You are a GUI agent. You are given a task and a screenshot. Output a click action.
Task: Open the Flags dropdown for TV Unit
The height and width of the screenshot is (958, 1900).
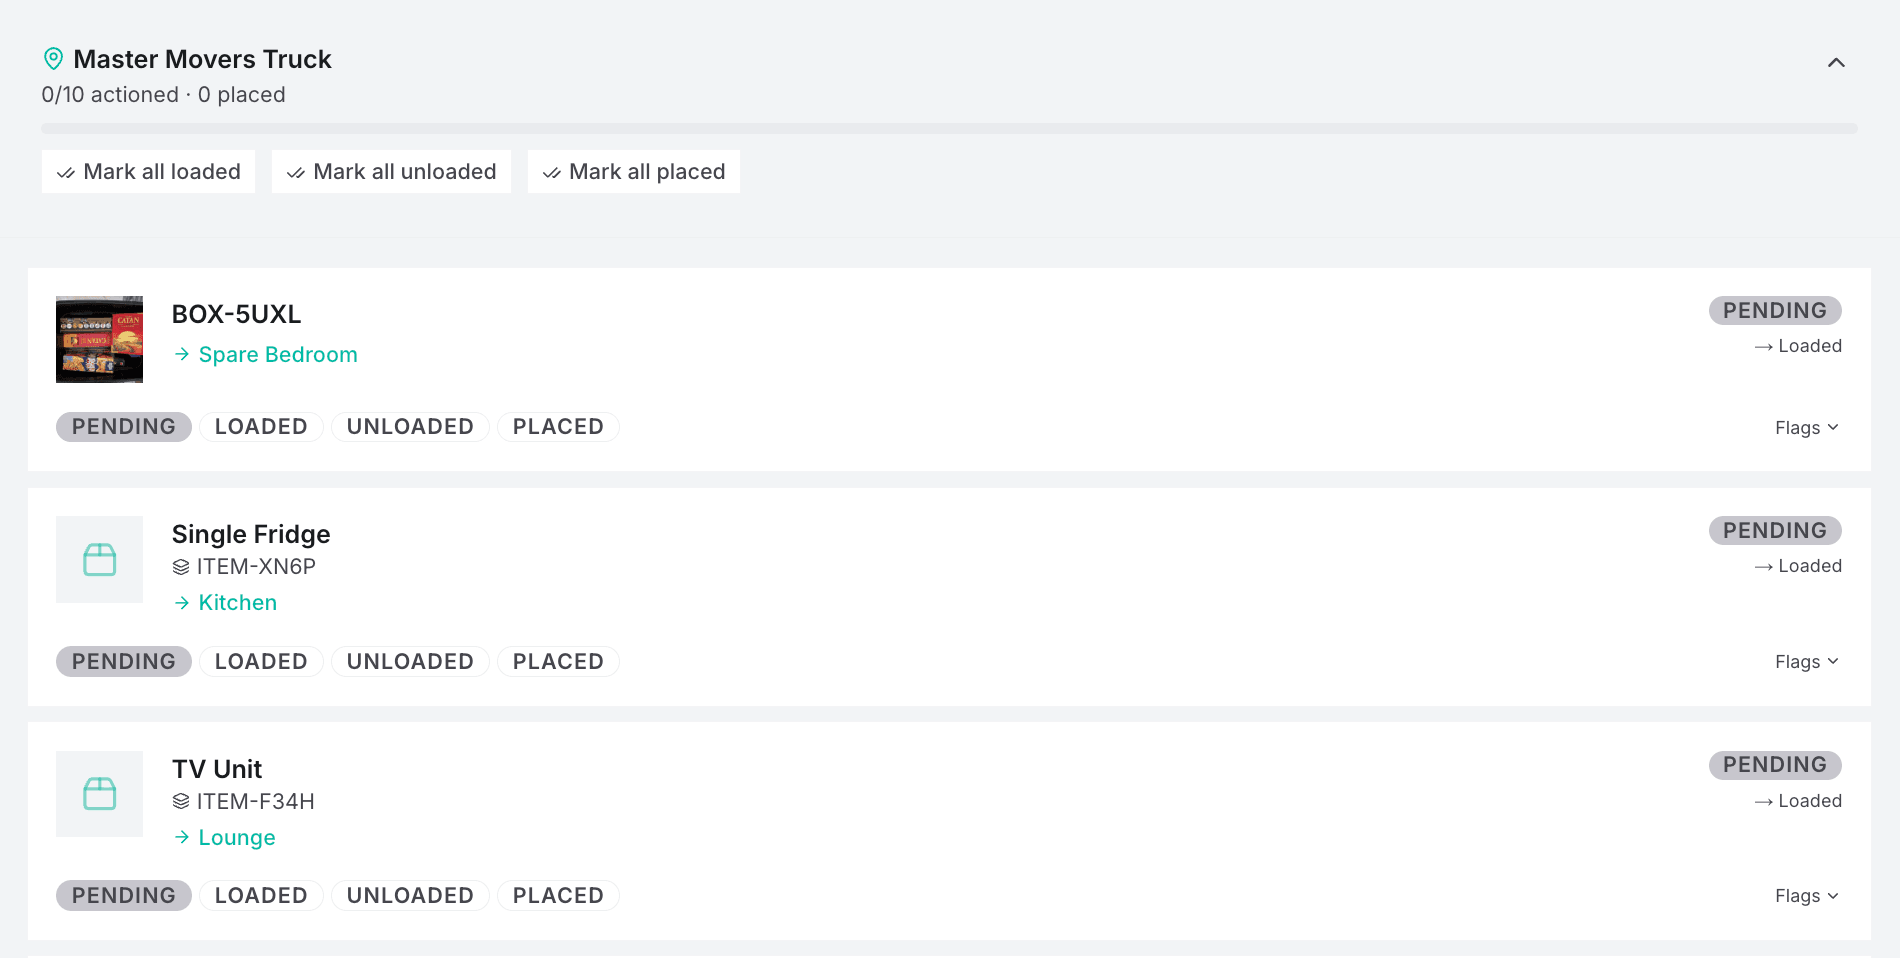click(x=1807, y=895)
